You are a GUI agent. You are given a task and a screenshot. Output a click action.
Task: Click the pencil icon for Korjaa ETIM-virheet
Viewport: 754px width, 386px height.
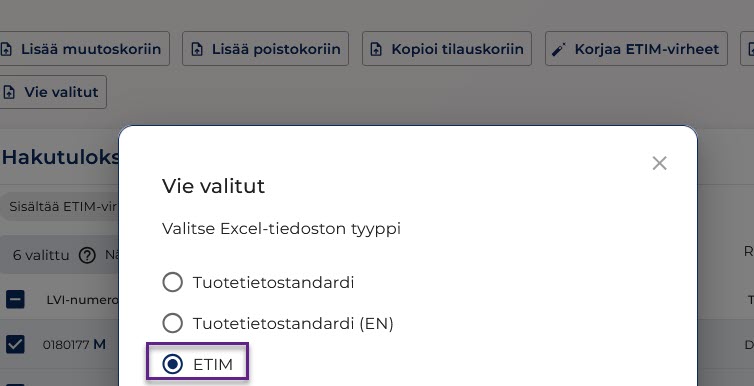559,49
